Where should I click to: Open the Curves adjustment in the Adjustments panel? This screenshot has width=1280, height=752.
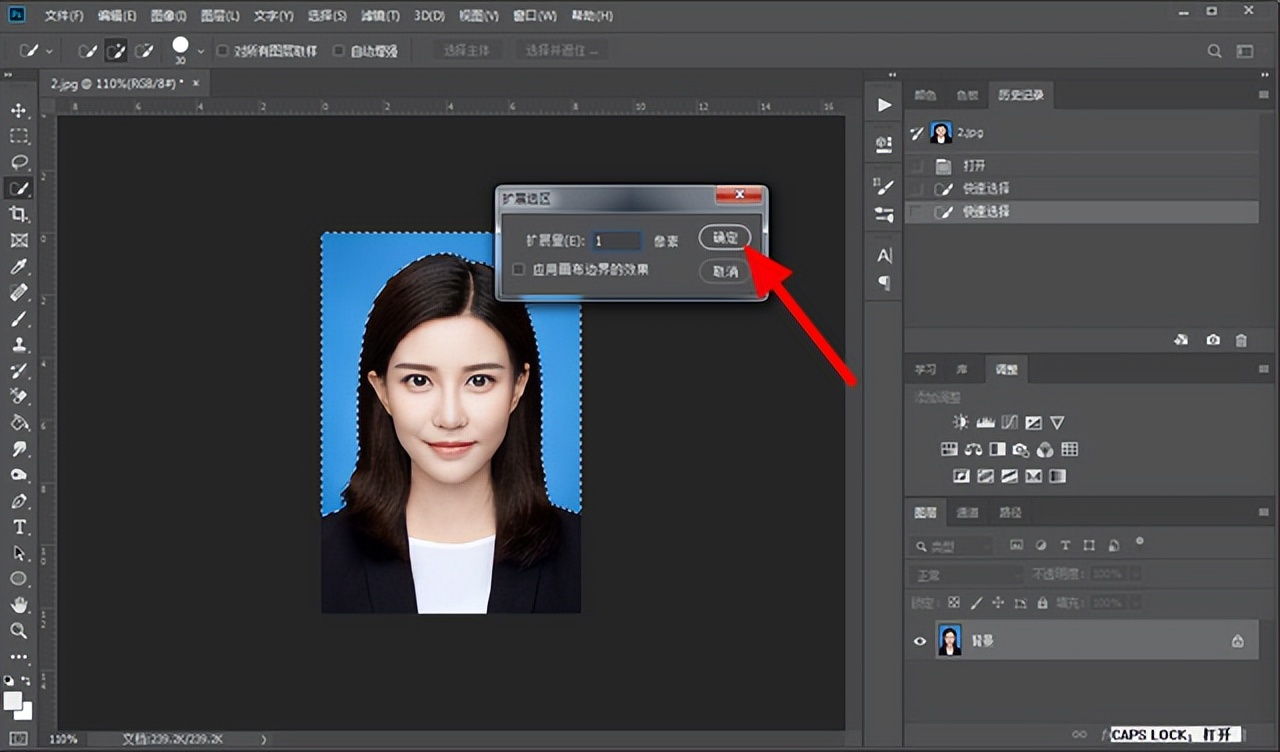click(x=1010, y=421)
